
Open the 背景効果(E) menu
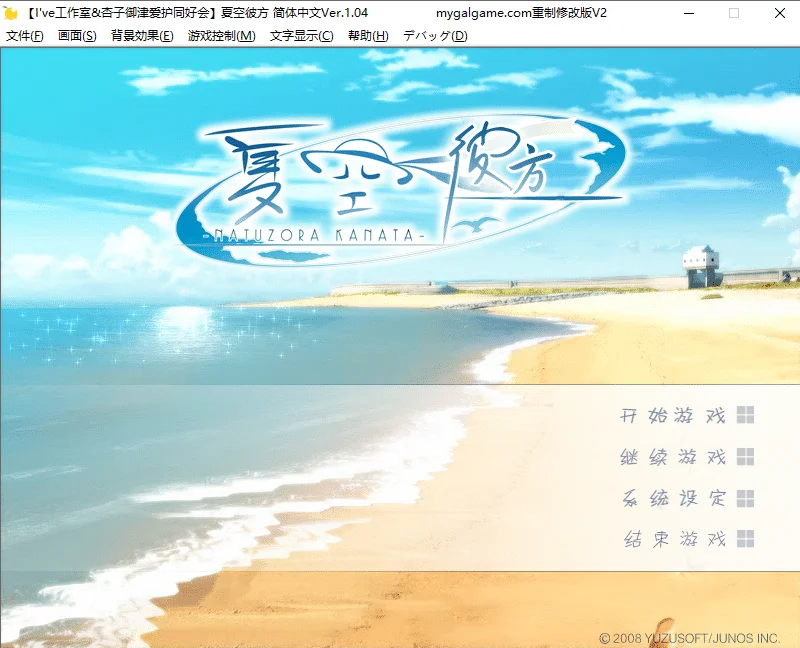142,36
